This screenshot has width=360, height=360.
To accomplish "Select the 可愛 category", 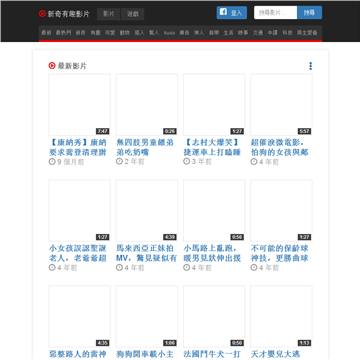I will pos(110,33).
